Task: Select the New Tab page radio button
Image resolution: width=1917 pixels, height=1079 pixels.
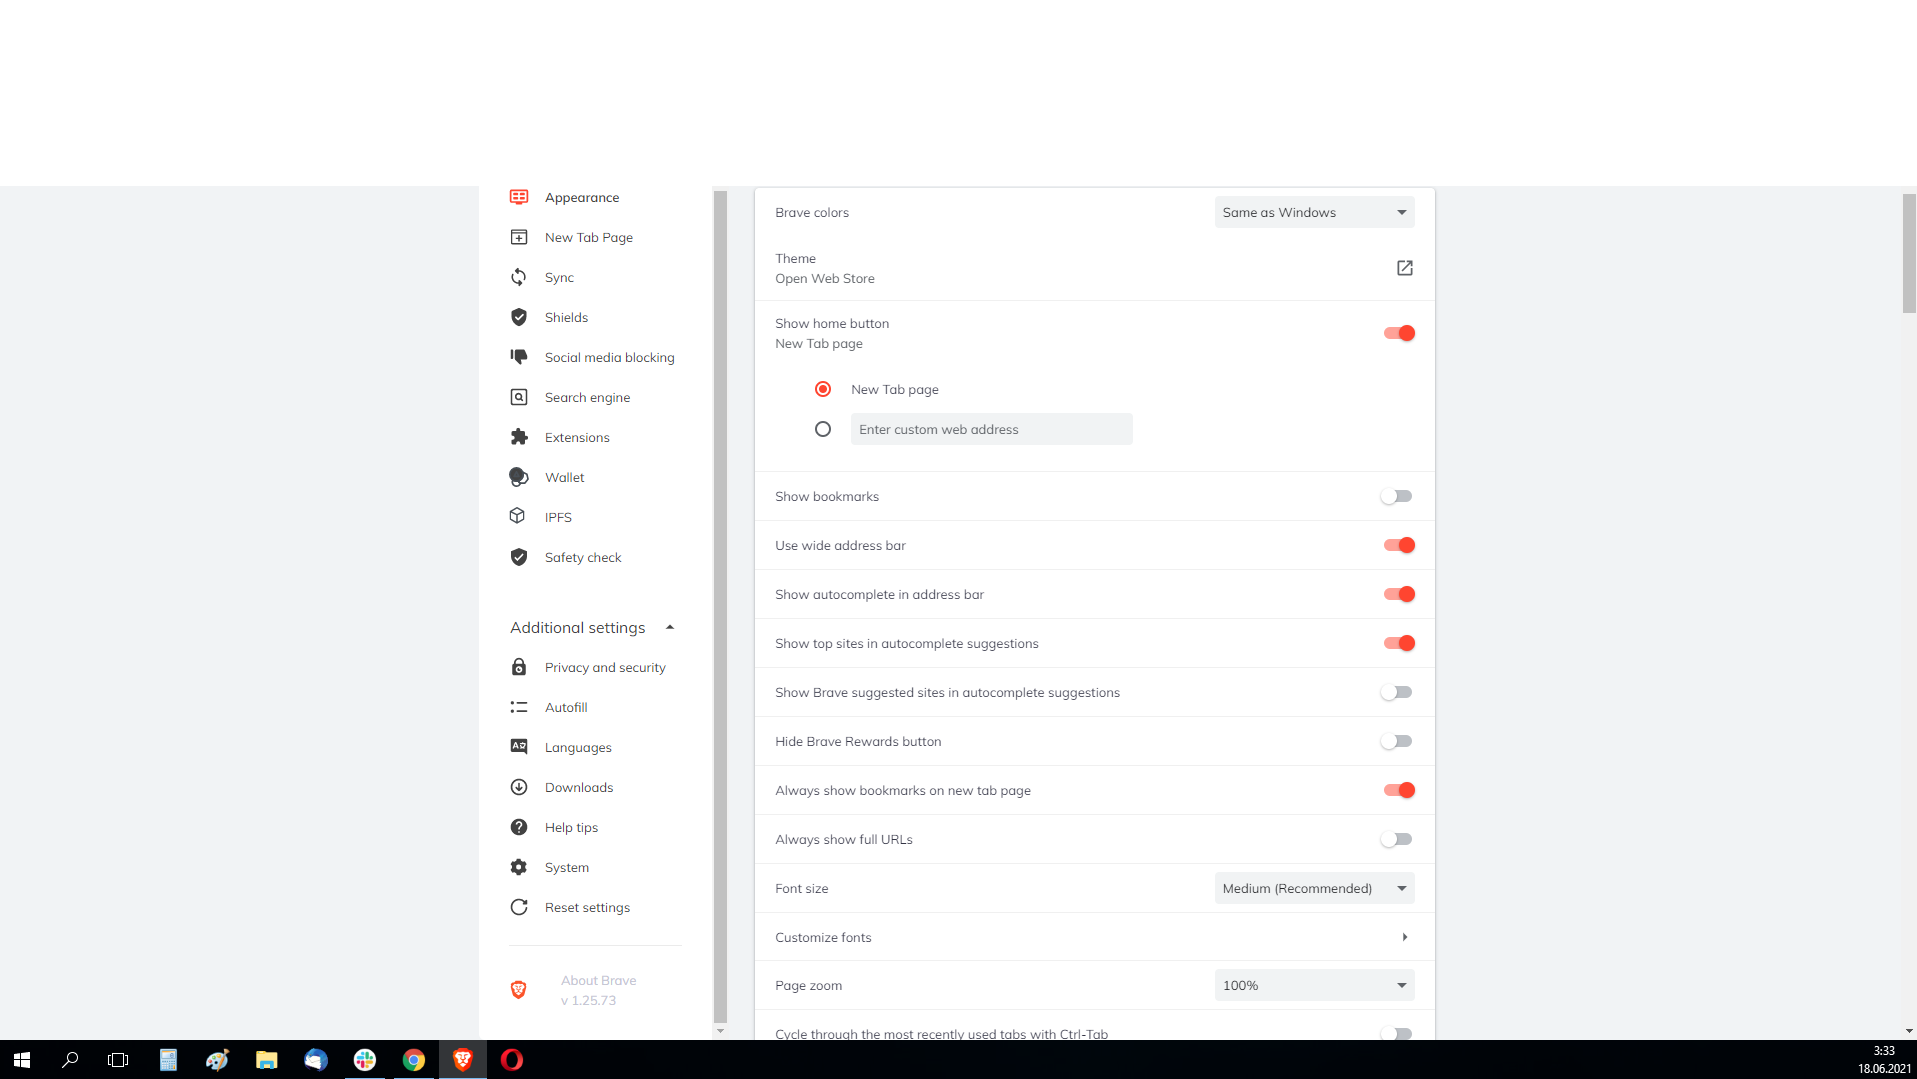Action: 823,389
